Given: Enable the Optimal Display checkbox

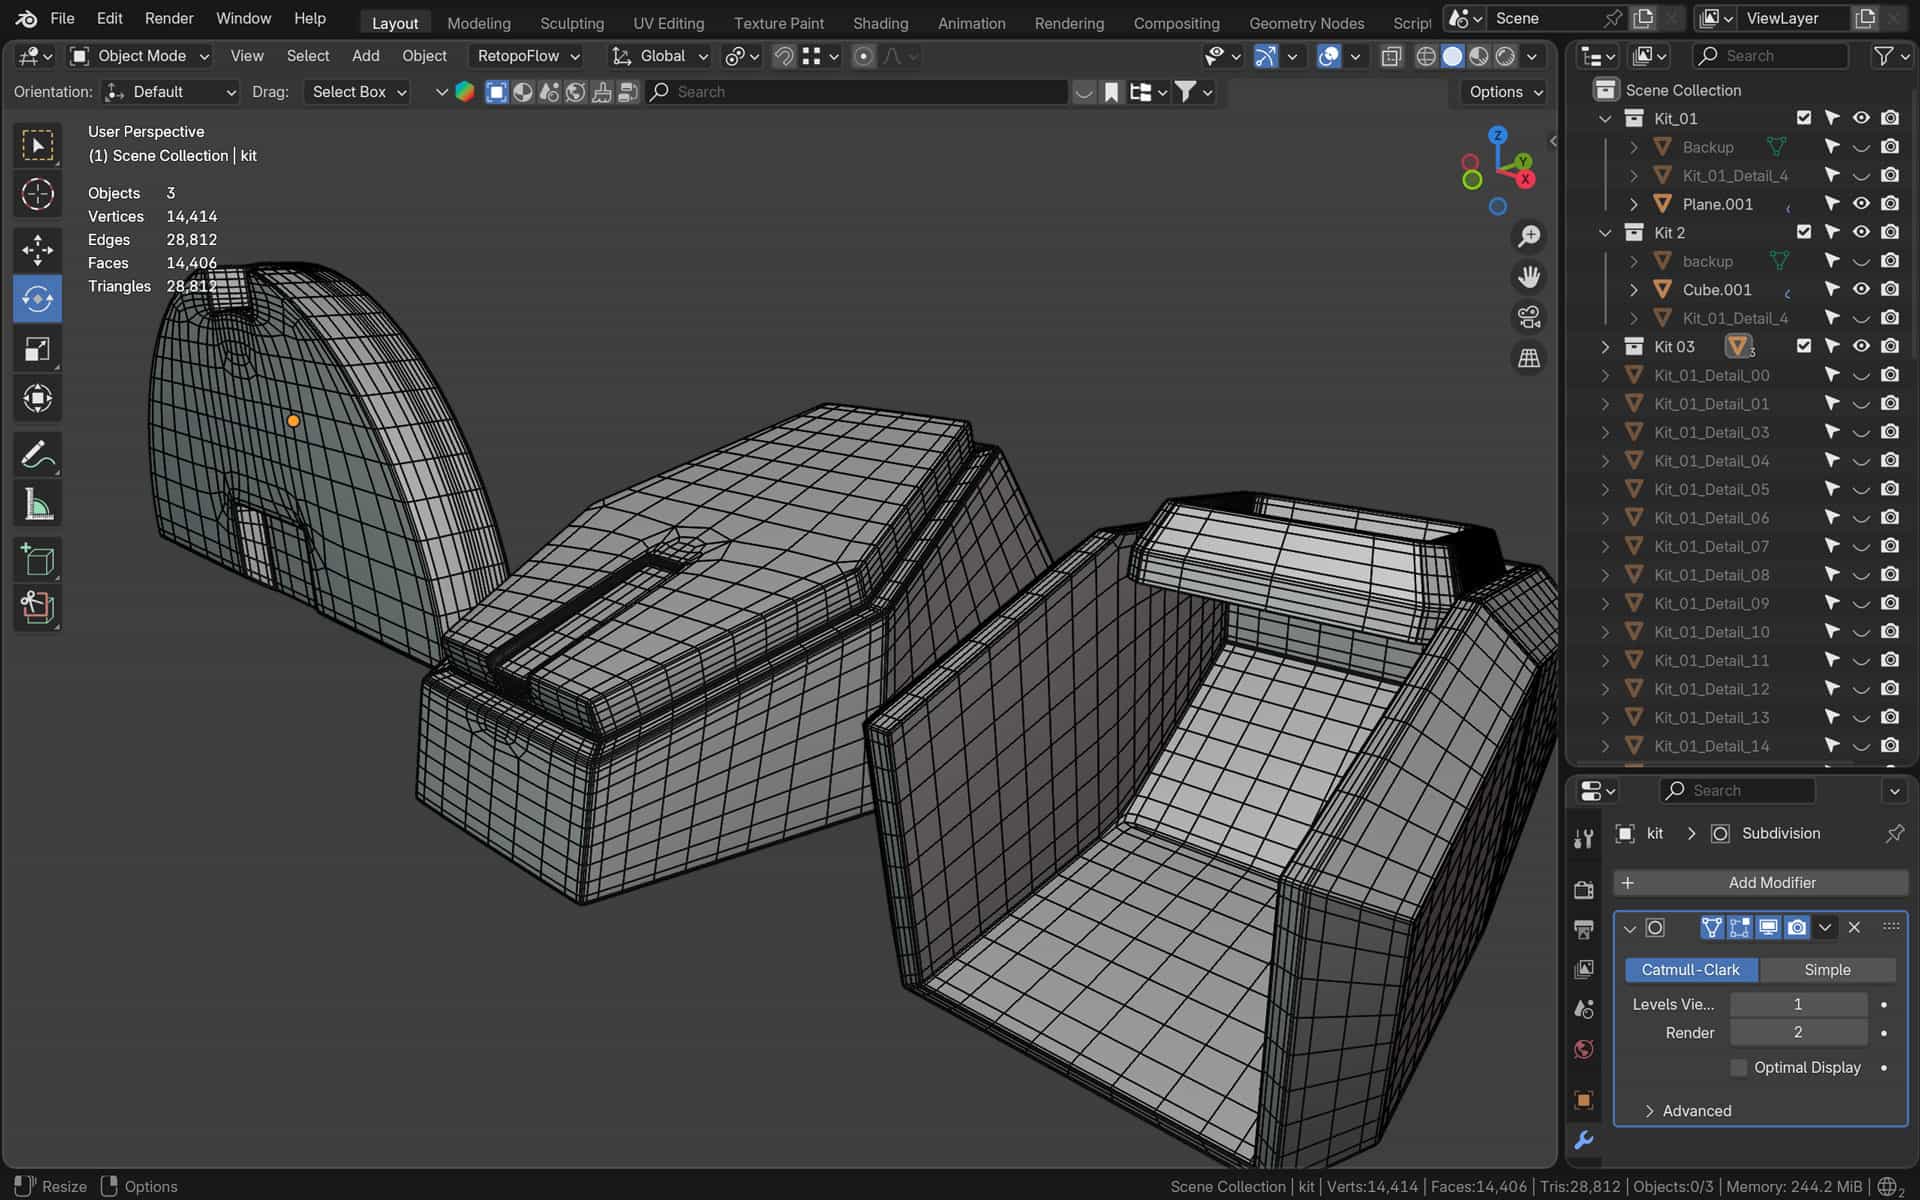Looking at the screenshot, I should pyautogui.click(x=1739, y=1067).
